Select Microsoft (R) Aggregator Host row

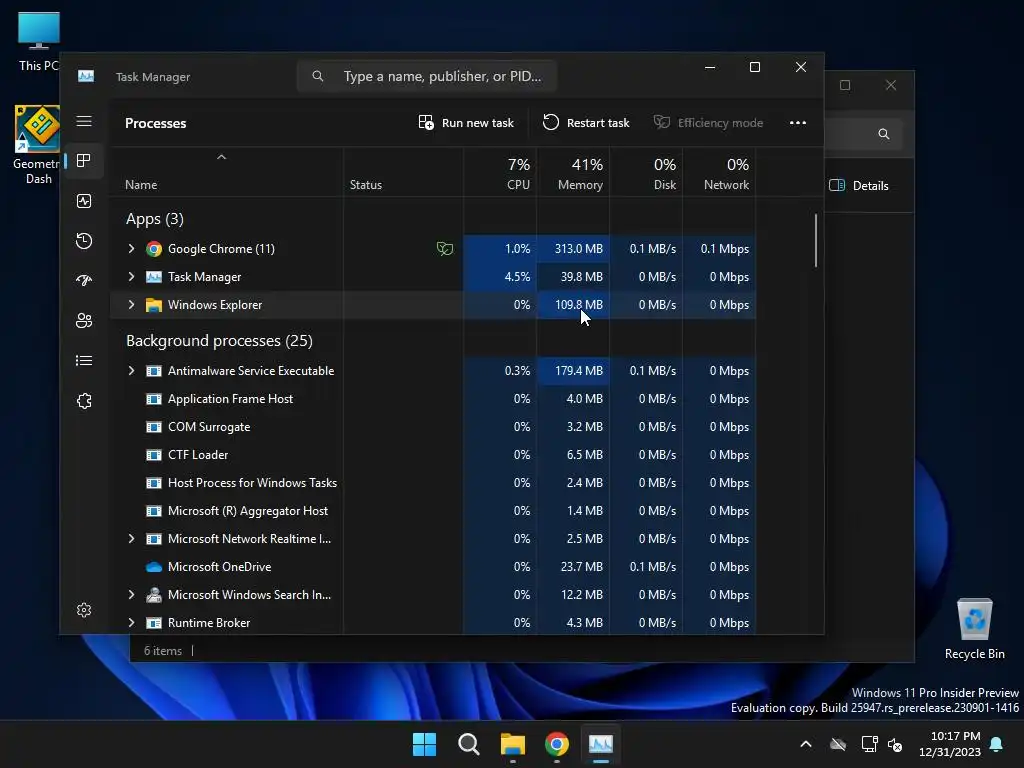pos(432,511)
